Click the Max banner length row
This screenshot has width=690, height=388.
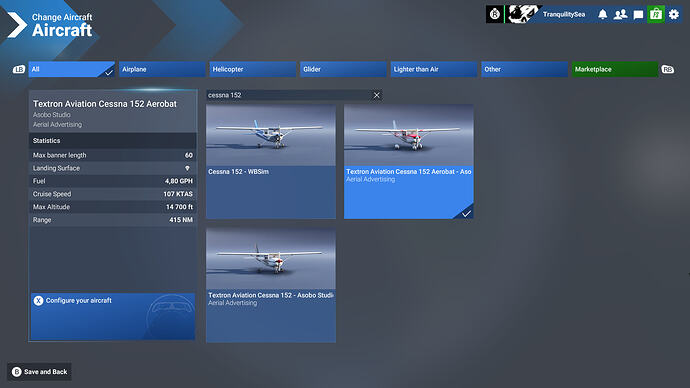coord(113,155)
